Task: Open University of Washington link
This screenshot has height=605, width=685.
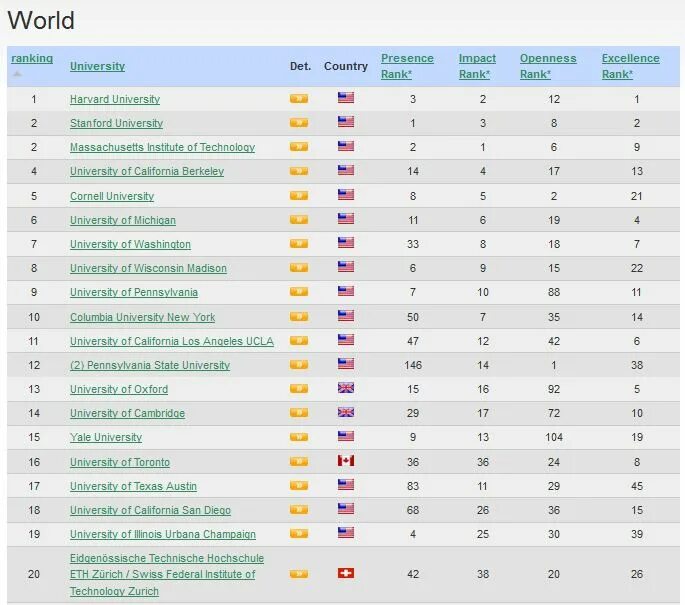Action: [x=130, y=244]
